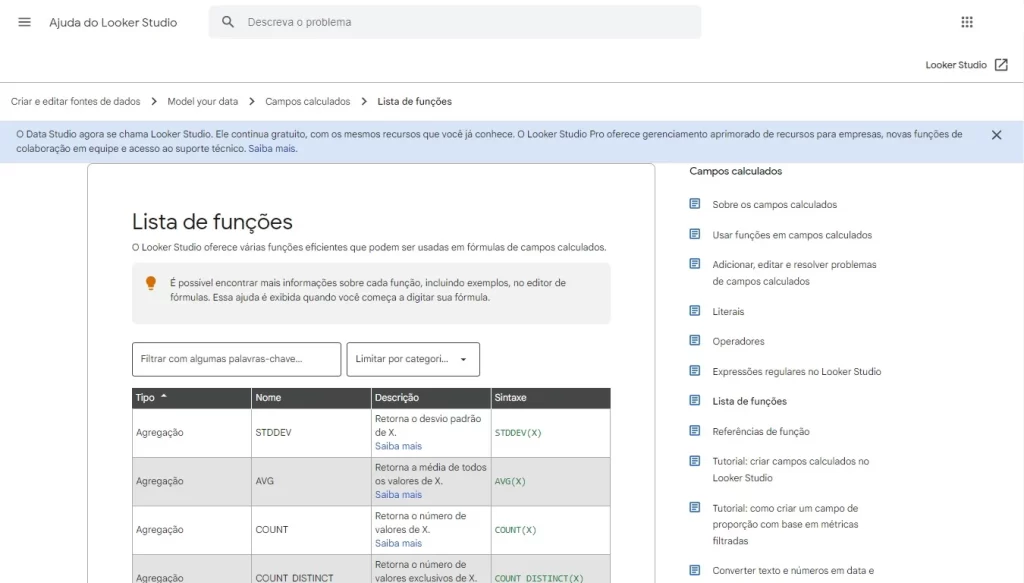This screenshot has width=1024, height=583.
Task: Click article icon beside Expressões regulares
Action: pyautogui.click(x=695, y=371)
